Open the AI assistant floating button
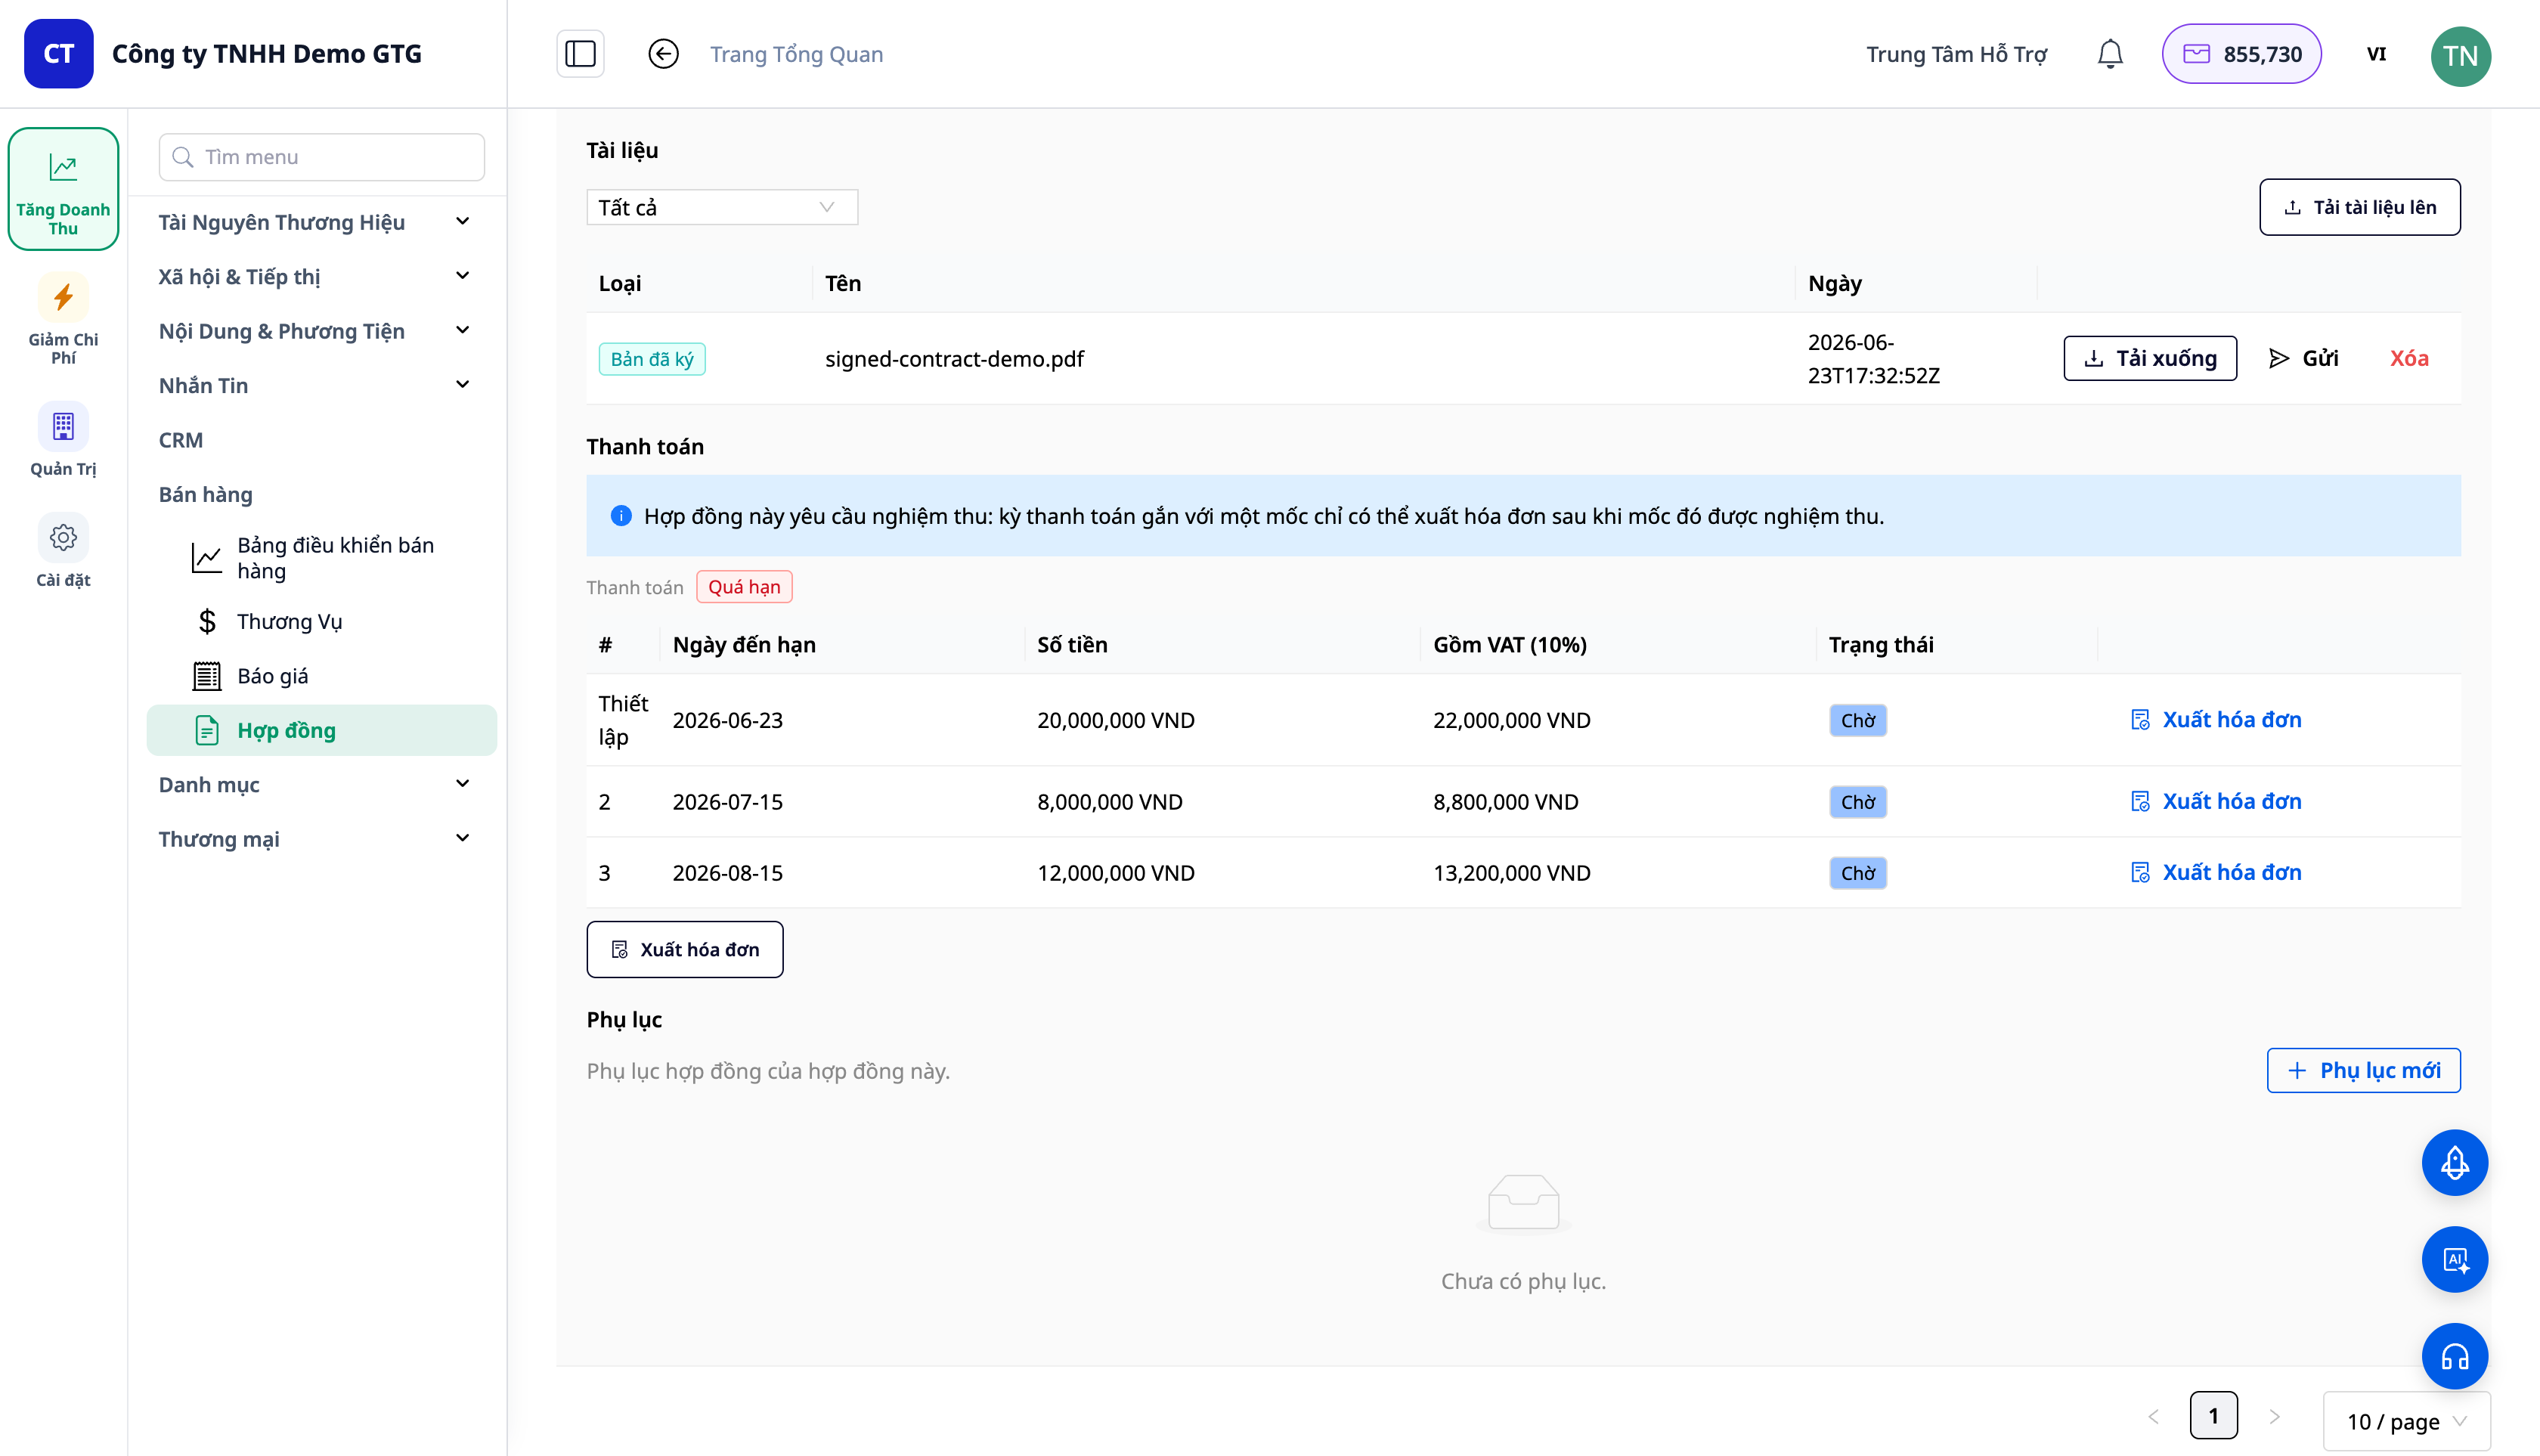This screenshot has height=1456, width=2540. pyautogui.click(x=2454, y=1259)
